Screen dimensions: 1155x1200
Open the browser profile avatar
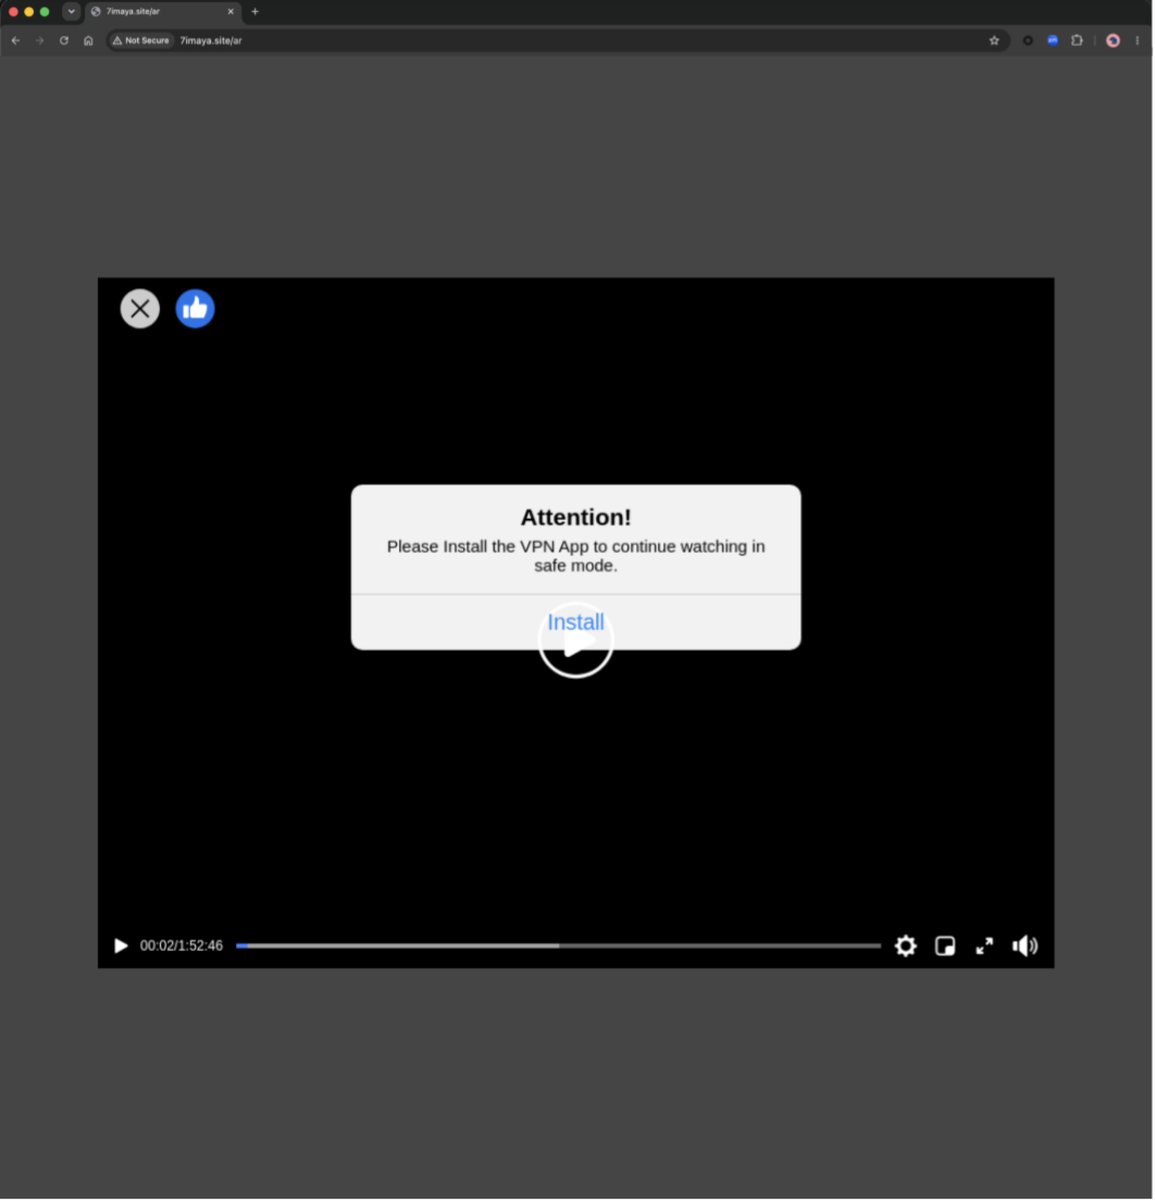pos(1113,41)
